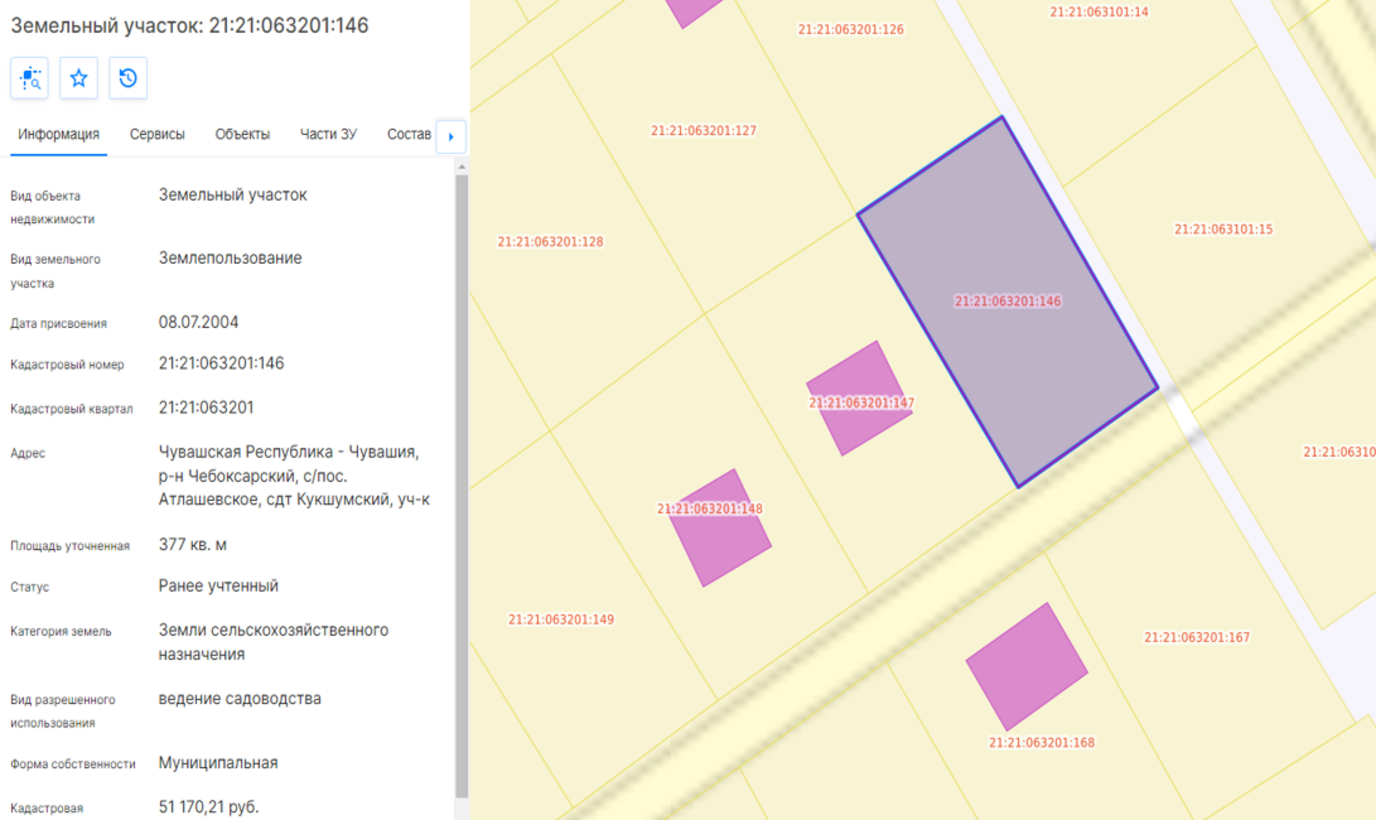This screenshot has height=820, width=1376.
Task: Click the ownership value Муниципальная
Action: (218, 763)
